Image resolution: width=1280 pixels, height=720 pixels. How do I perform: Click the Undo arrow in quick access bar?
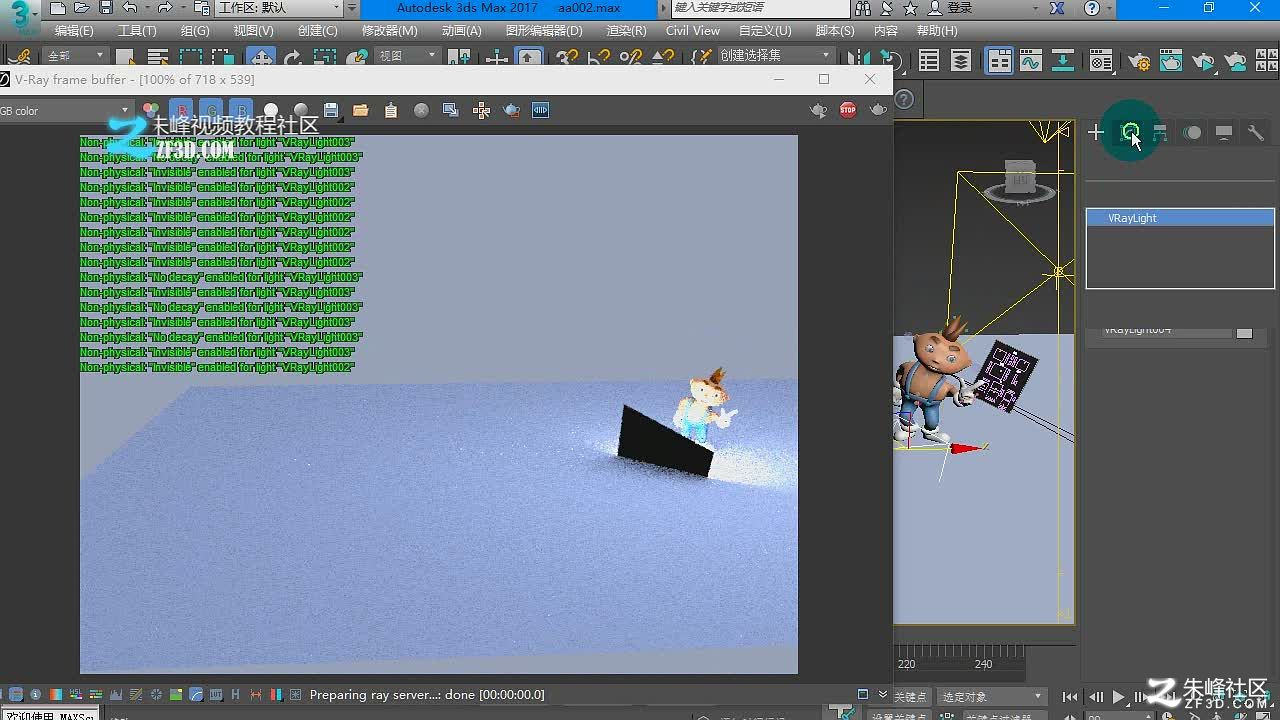[129, 8]
